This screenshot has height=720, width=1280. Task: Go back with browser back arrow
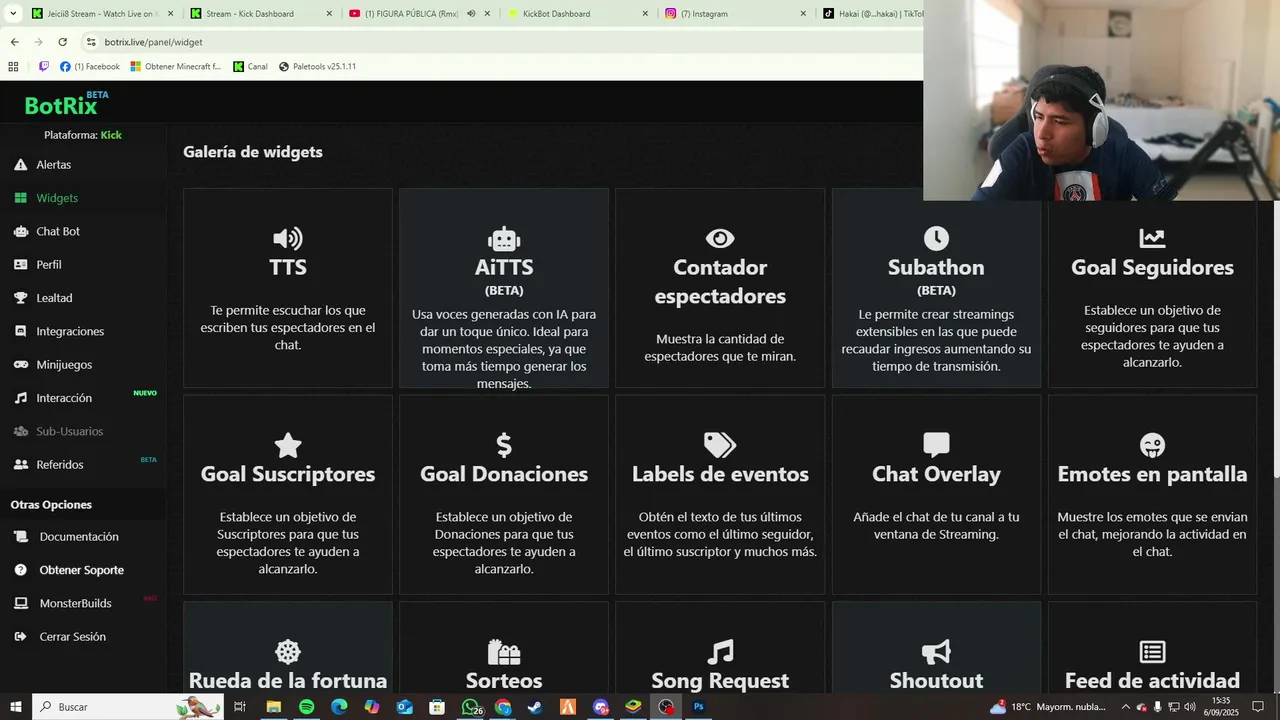(x=14, y=42)
